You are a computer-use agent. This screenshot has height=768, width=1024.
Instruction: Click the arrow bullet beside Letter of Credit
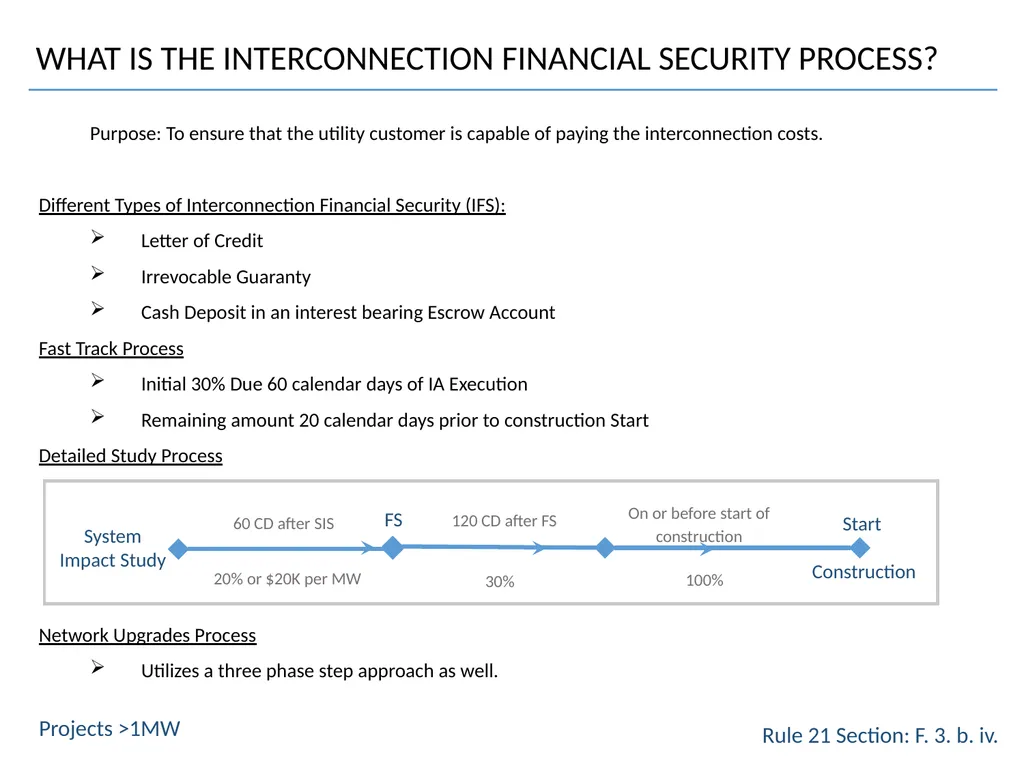(x=98, y=238)
